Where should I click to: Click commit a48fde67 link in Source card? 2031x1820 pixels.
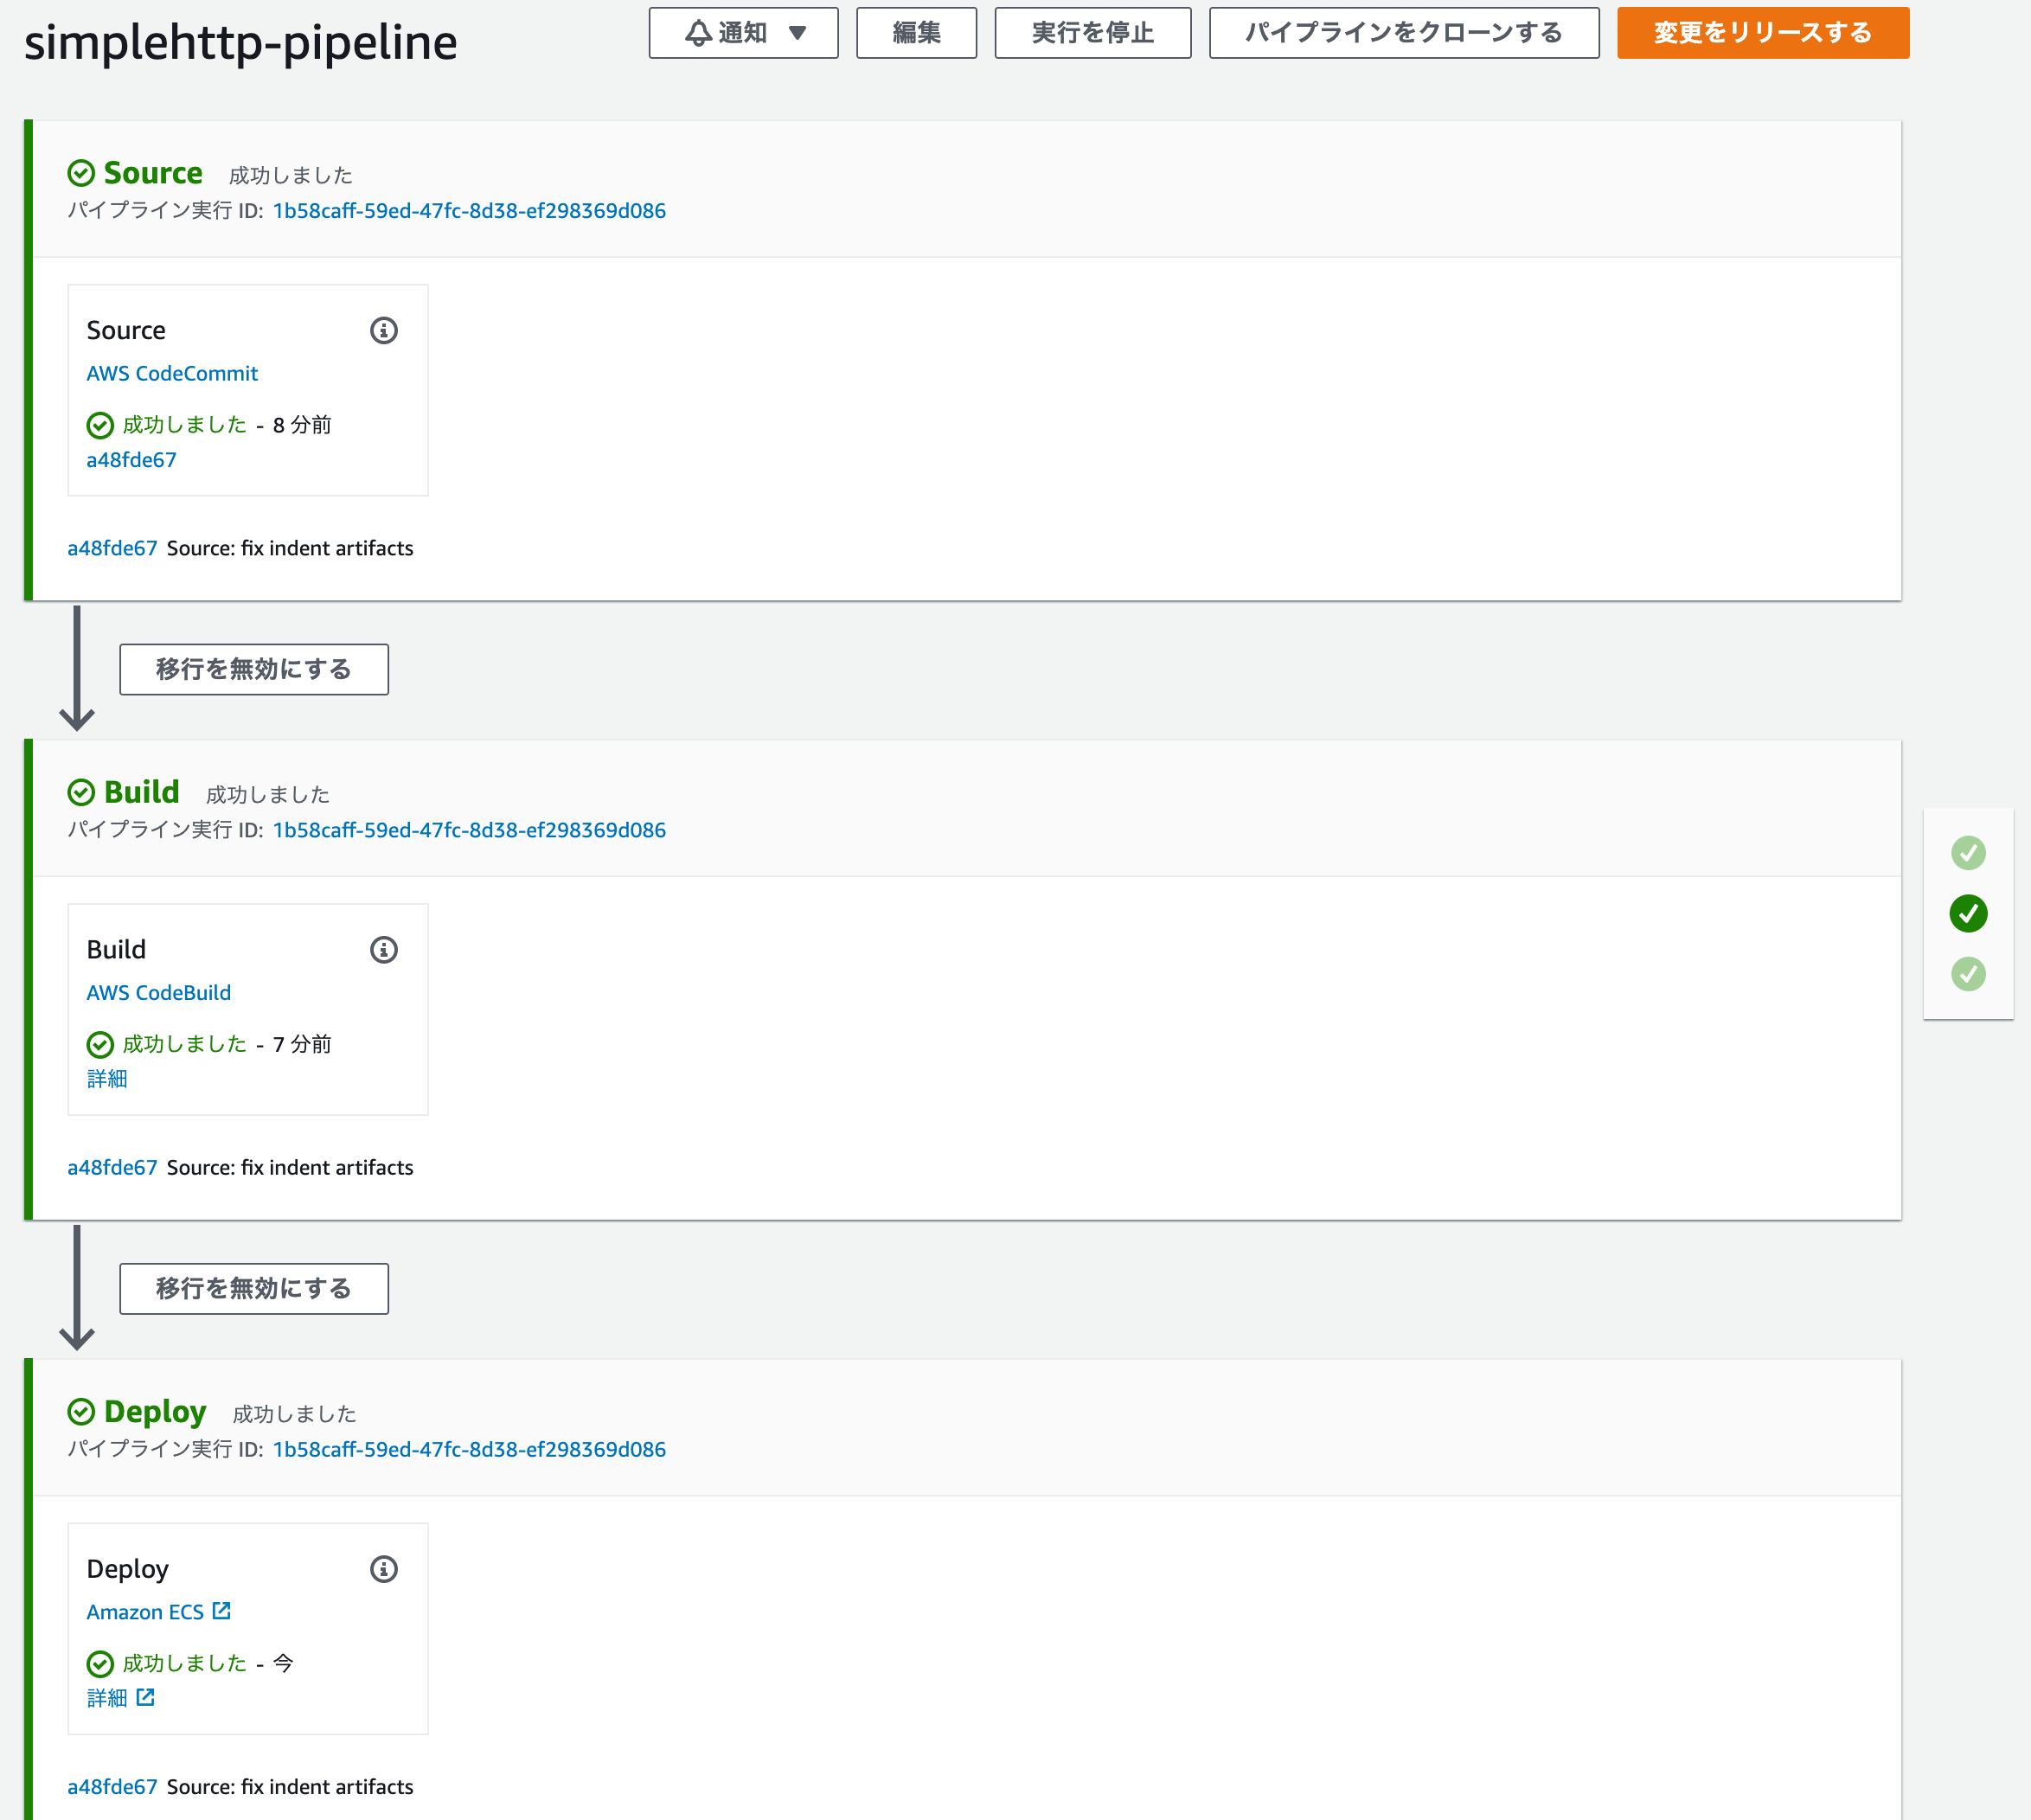[131, 460]
